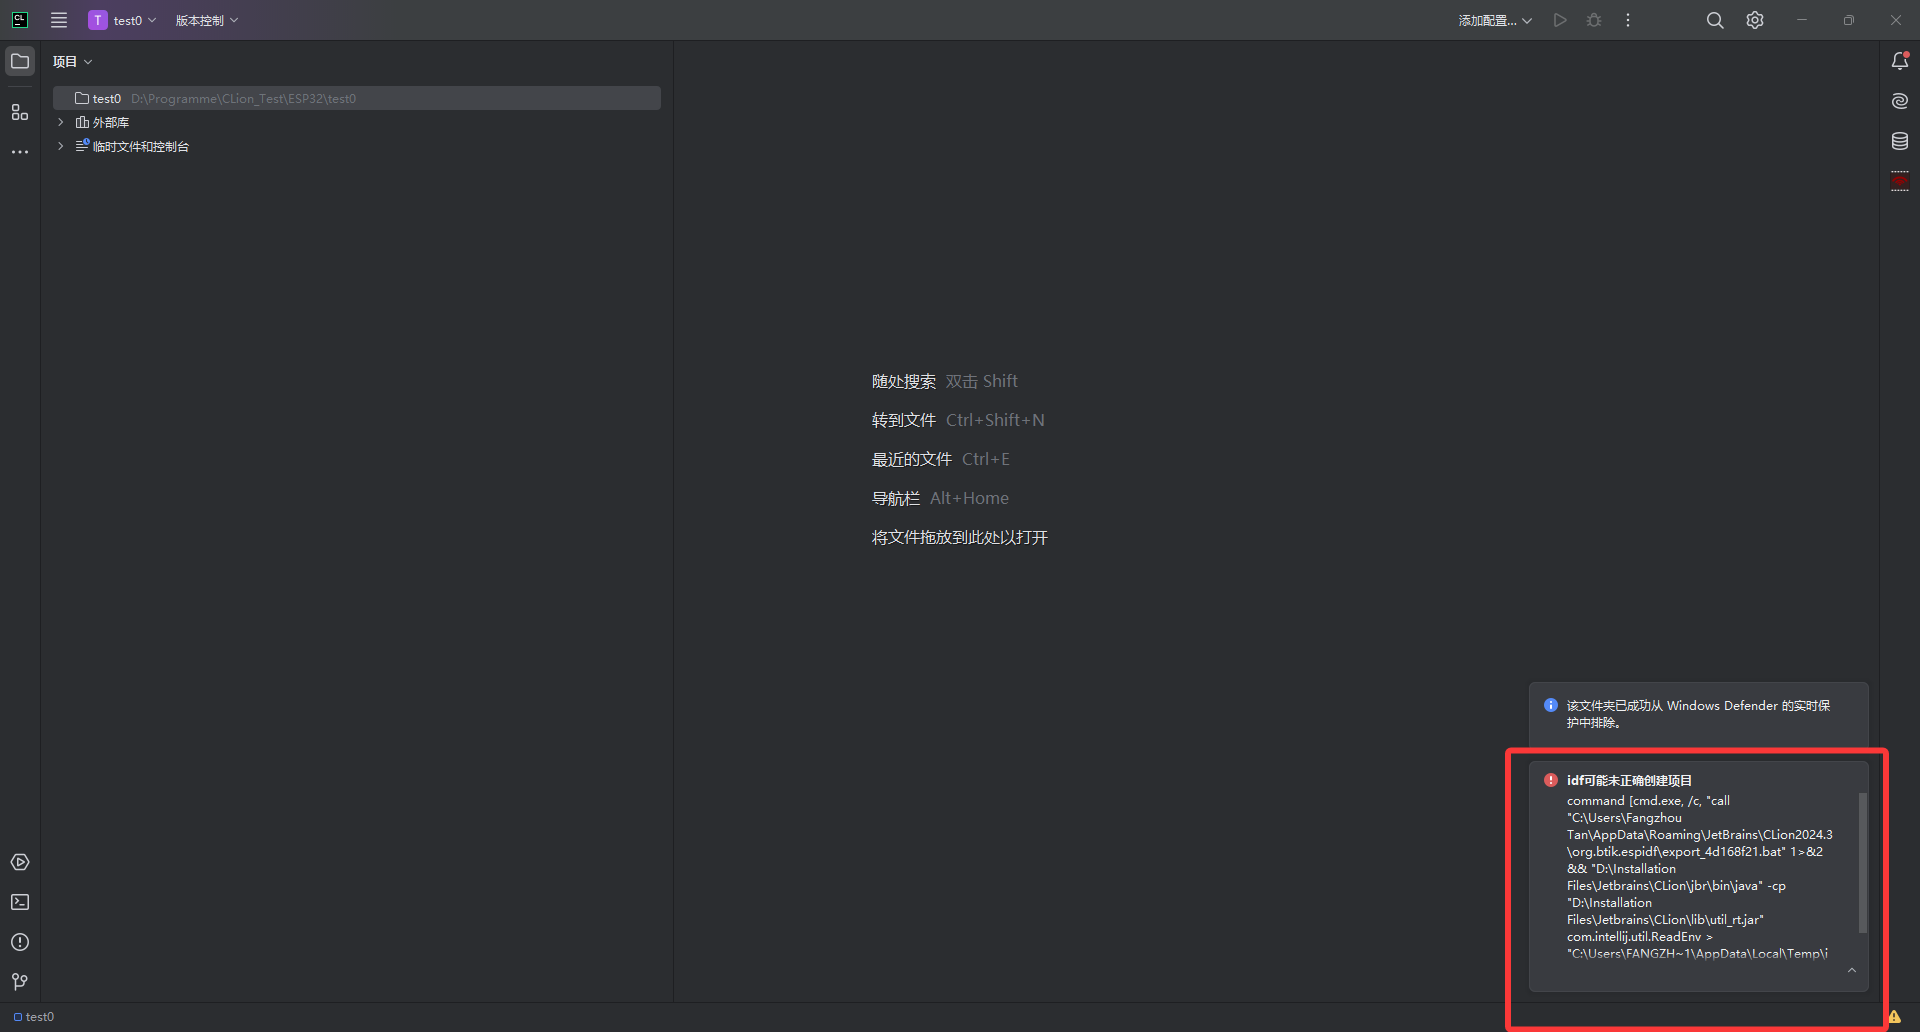Click the test0 status bar breadcrumb
The height and width of the screenshot is (1032, 1920).
click(34, 1017)
